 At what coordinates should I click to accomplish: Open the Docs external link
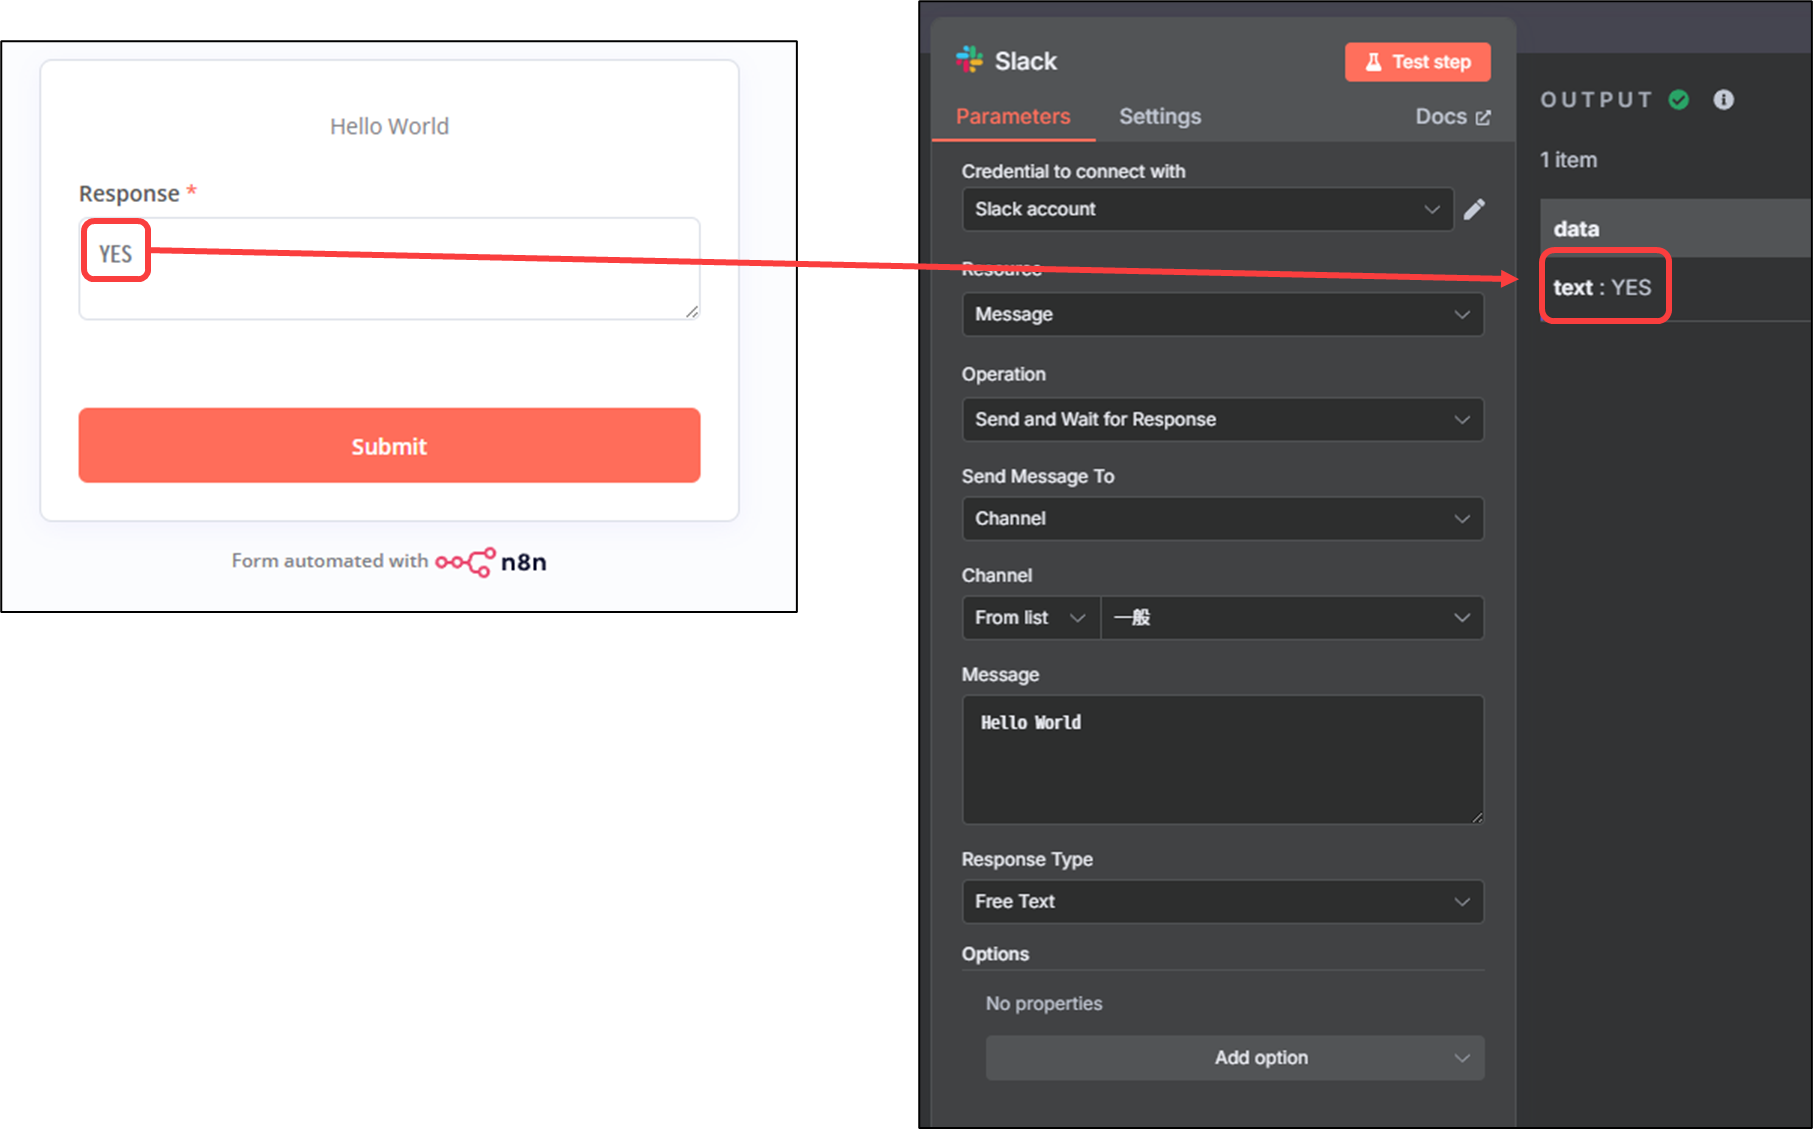1452,117
